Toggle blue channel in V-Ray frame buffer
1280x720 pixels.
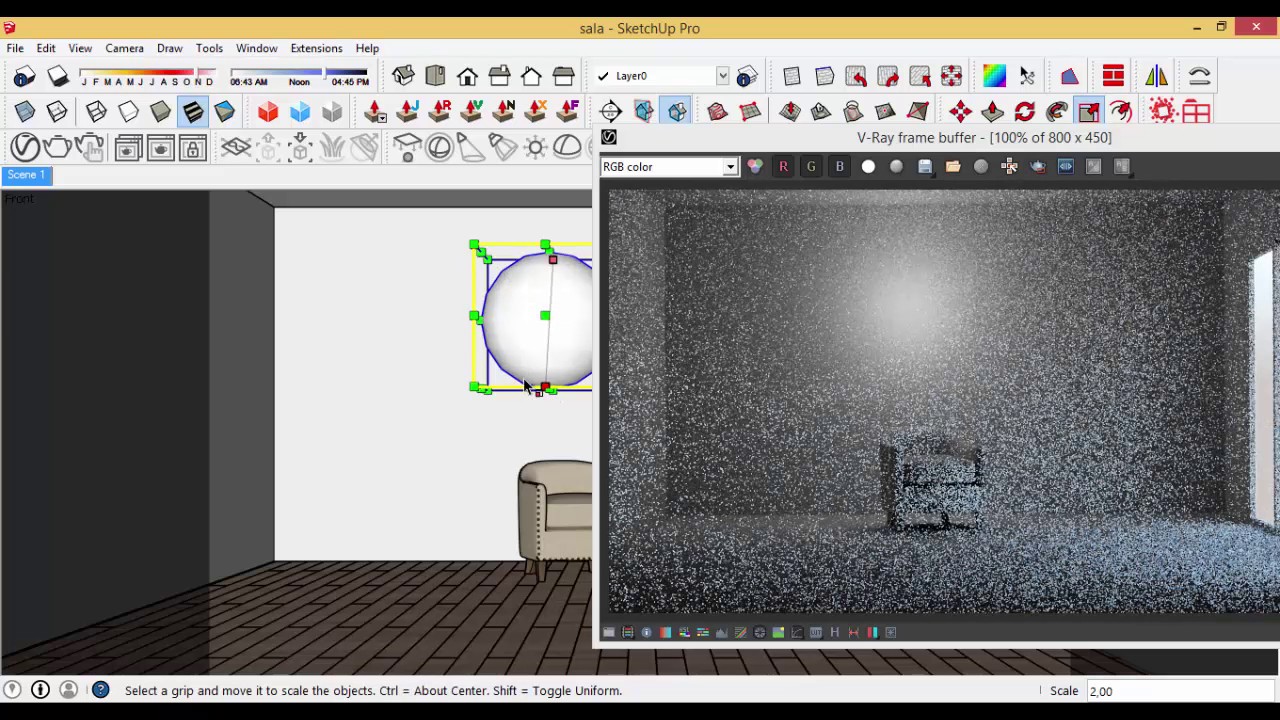click(x=839, y=167)
